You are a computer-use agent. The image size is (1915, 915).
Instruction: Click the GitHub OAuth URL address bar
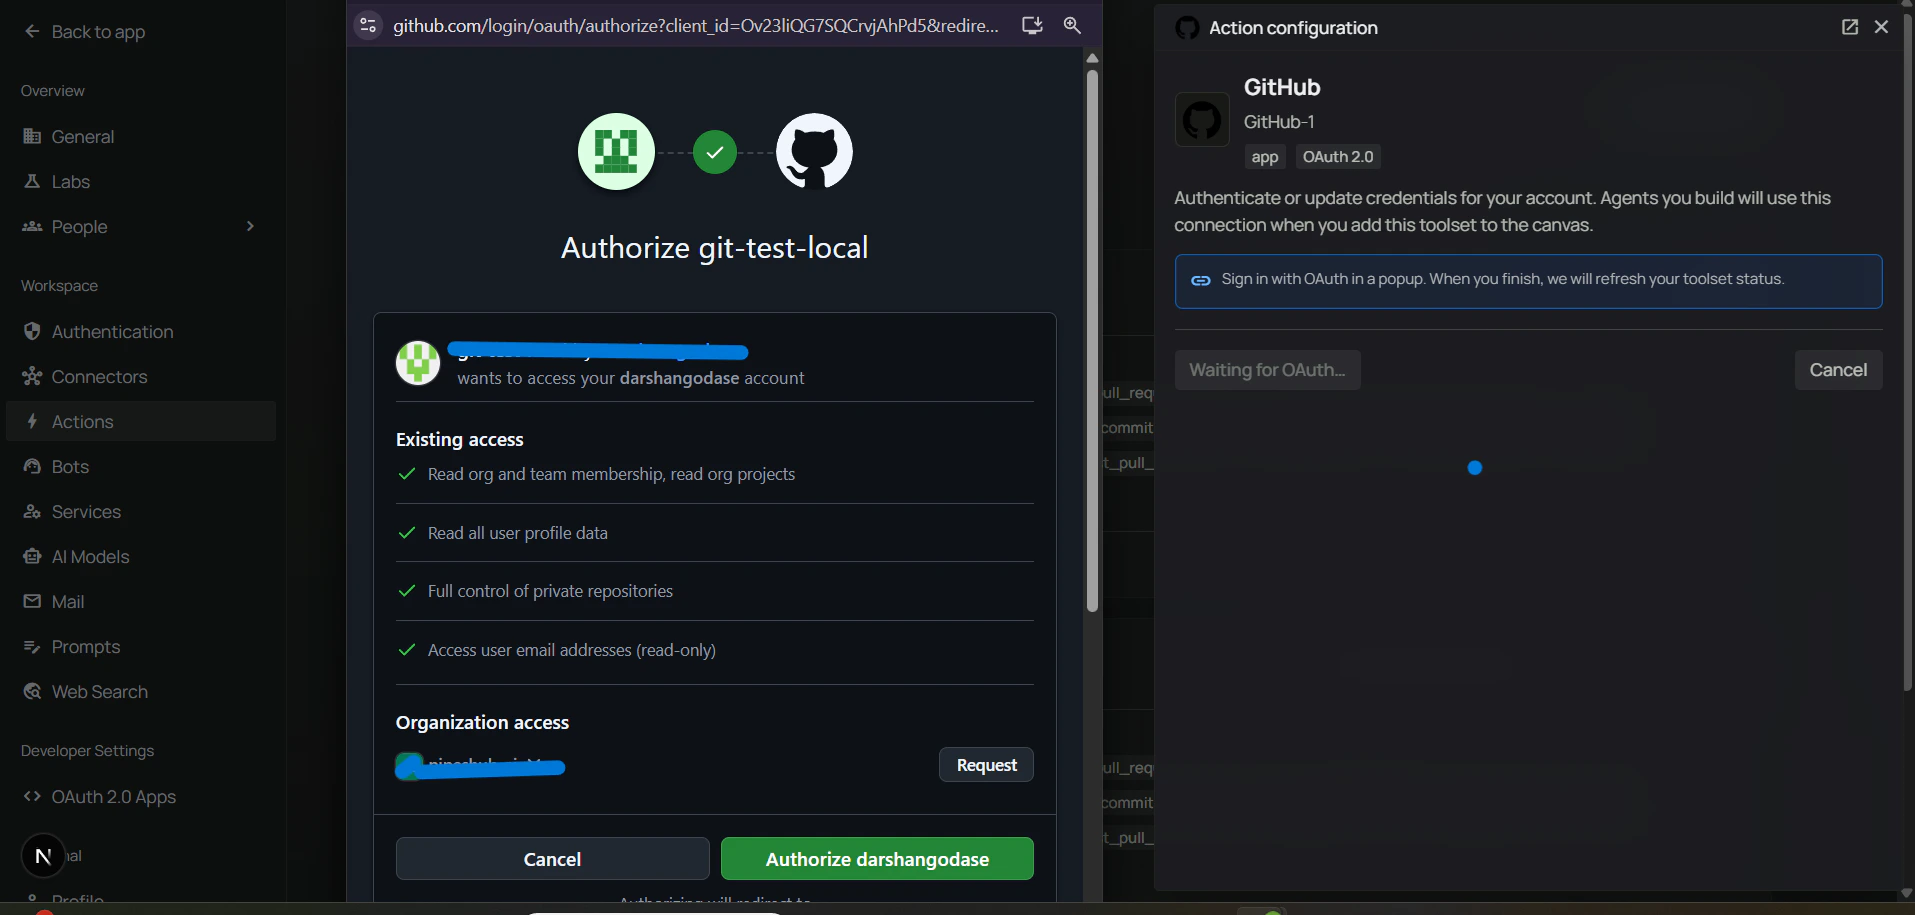click(x=696, y=25)
